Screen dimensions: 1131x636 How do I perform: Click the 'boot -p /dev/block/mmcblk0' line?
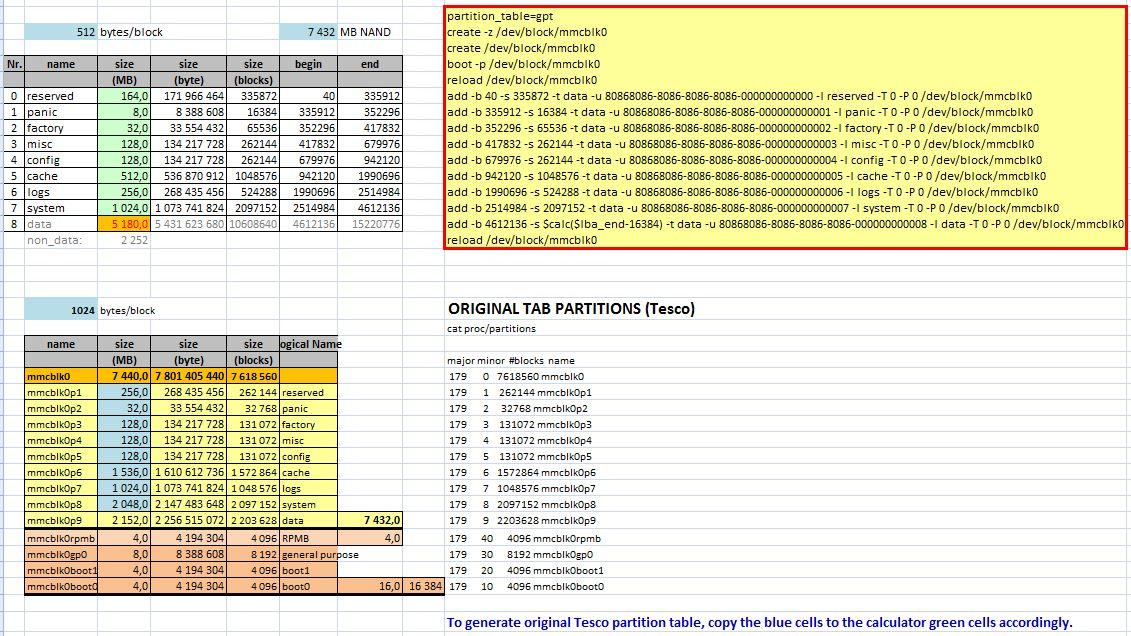524,64
